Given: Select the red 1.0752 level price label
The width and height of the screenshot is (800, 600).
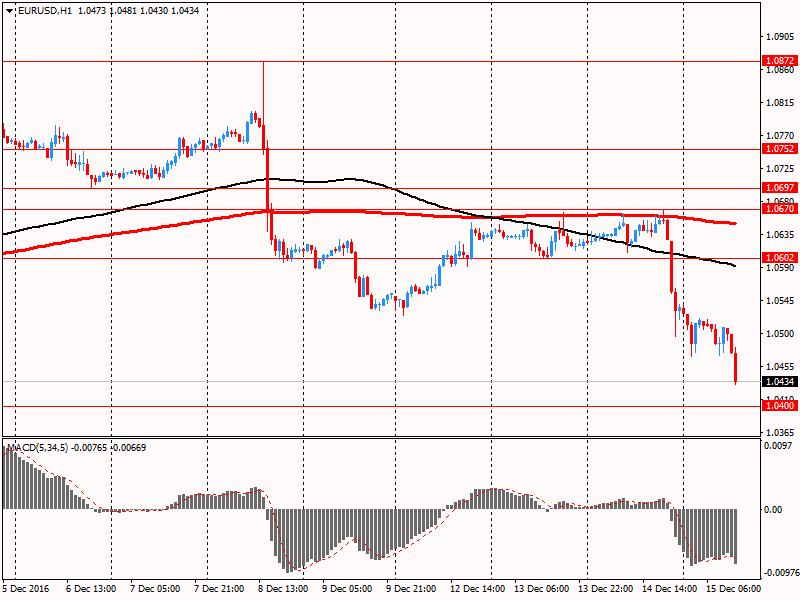Looking at the screenshot, I should [780, 149].
